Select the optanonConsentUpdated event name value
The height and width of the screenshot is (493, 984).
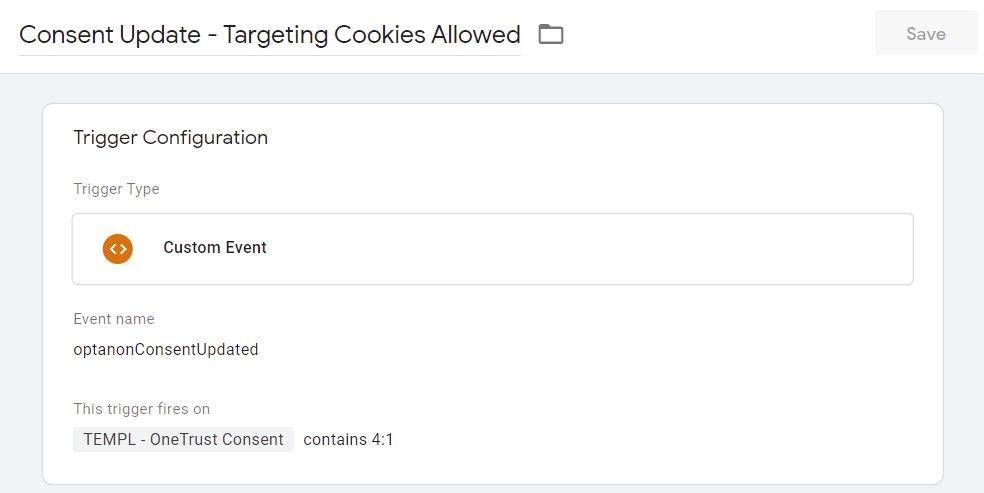click(166, 350)
